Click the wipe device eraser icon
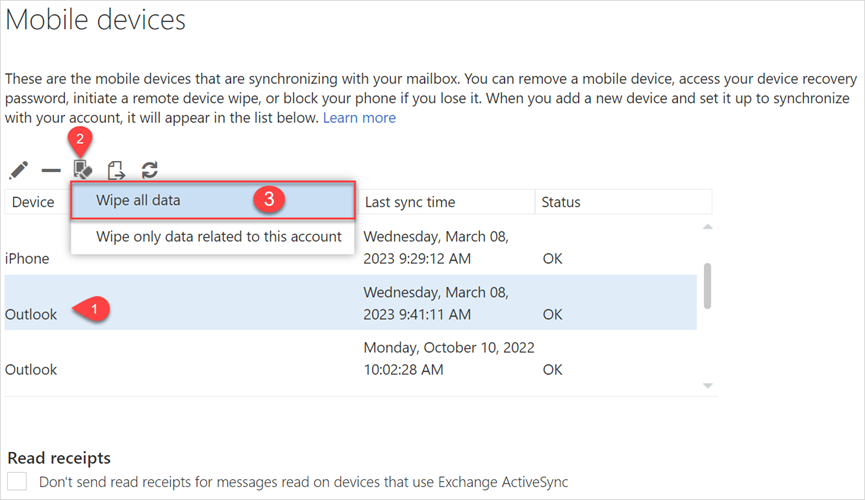The image size is (865, 500). pos(82,170)
